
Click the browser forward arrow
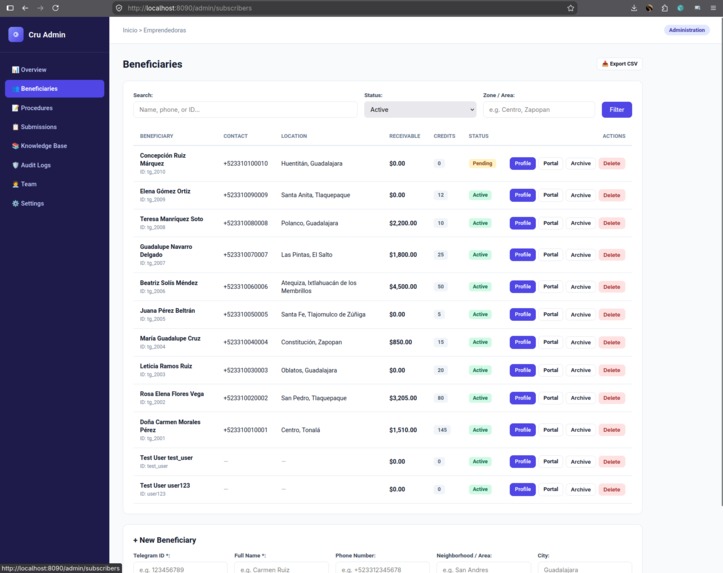(x=40, y=8)
